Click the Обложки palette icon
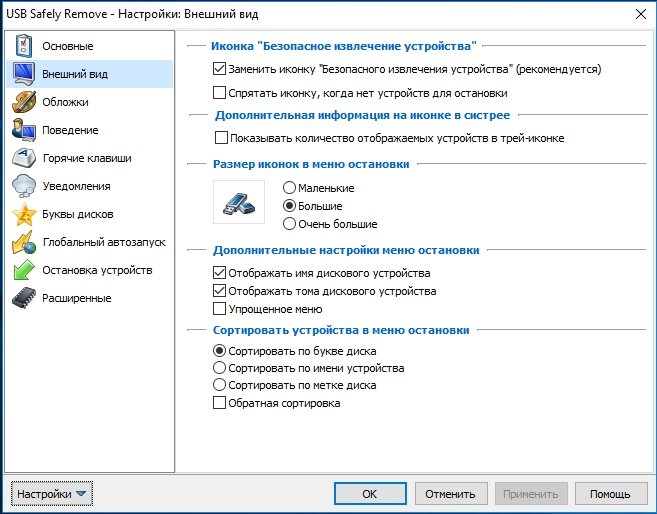Viewport: 657px width, 514px height. (23, 102)
